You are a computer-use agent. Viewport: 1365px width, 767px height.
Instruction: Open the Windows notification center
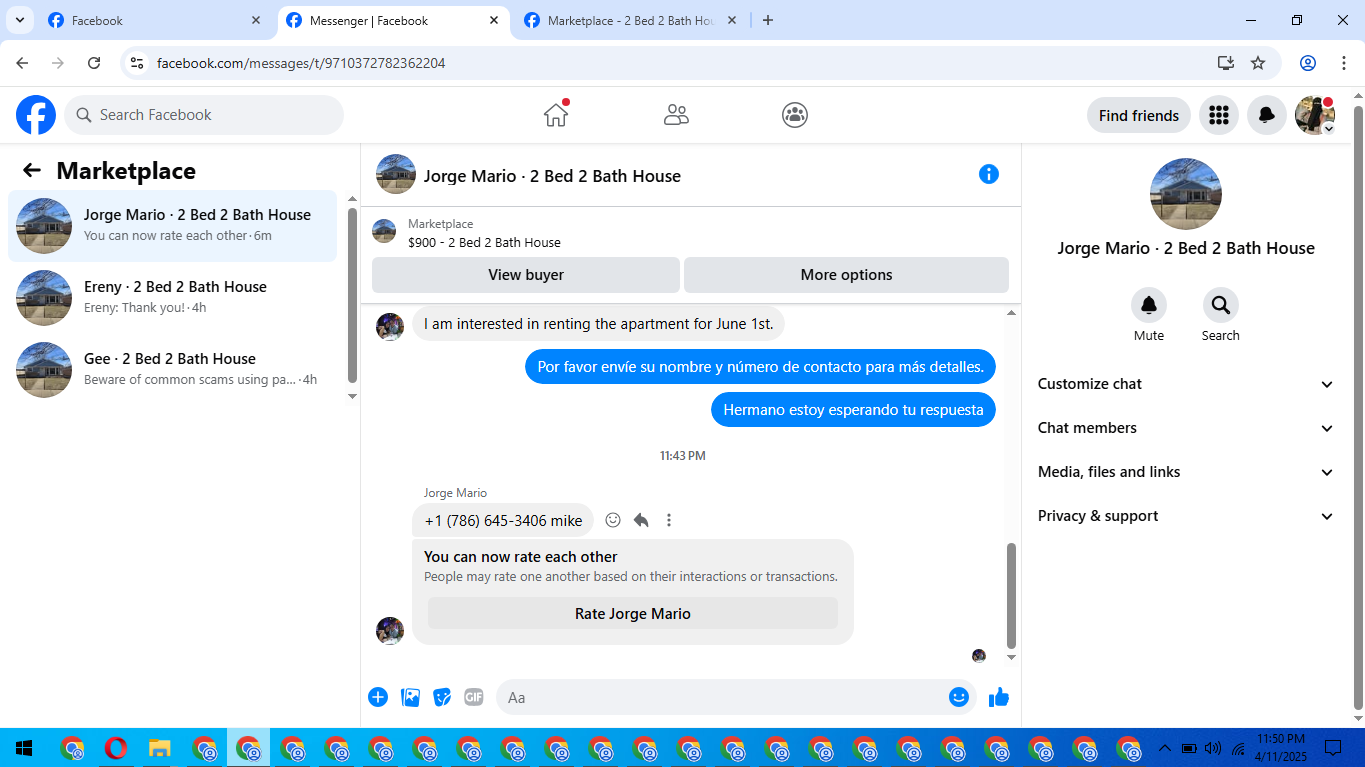point(1333,748)
